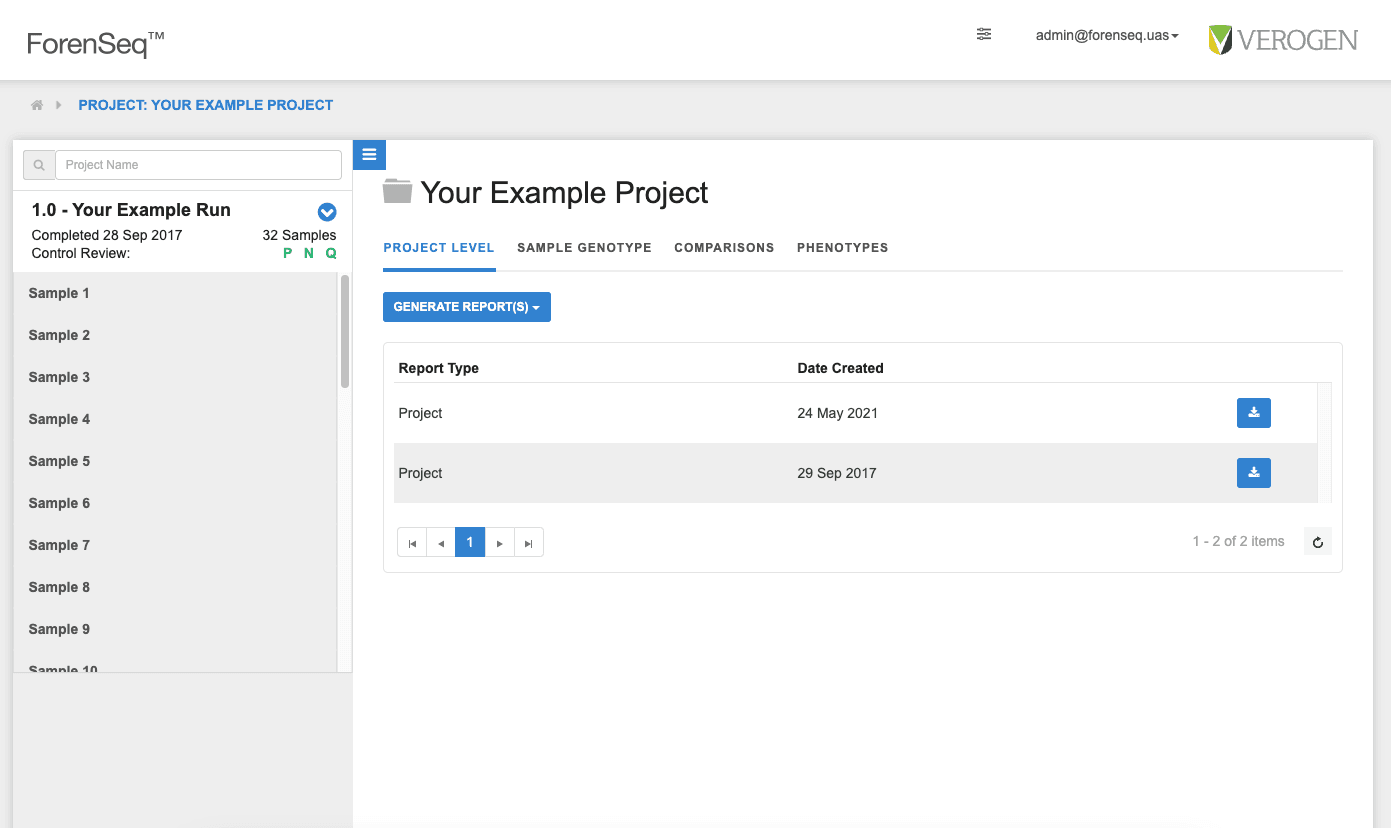Click the home icon in breadcrumb
This screenshot has width=1391, height=828.
(x=37, y=105)
